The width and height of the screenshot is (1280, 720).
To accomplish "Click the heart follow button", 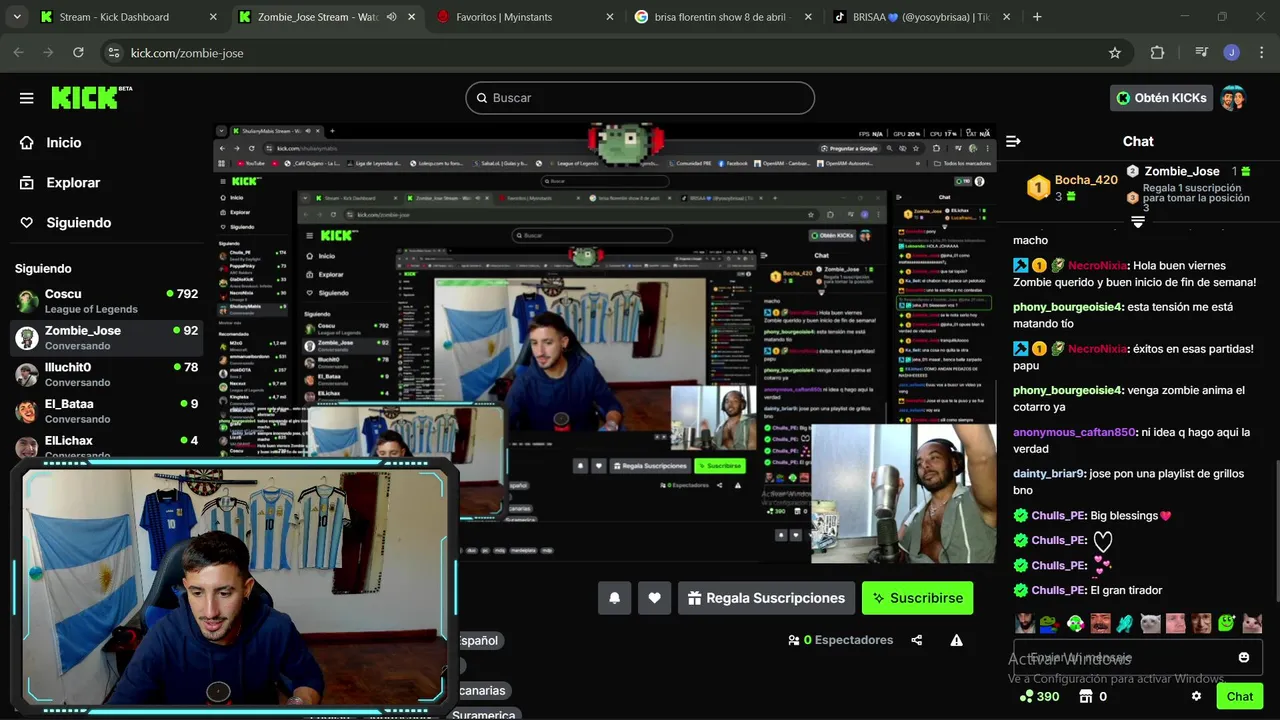I will coord(654,598).
